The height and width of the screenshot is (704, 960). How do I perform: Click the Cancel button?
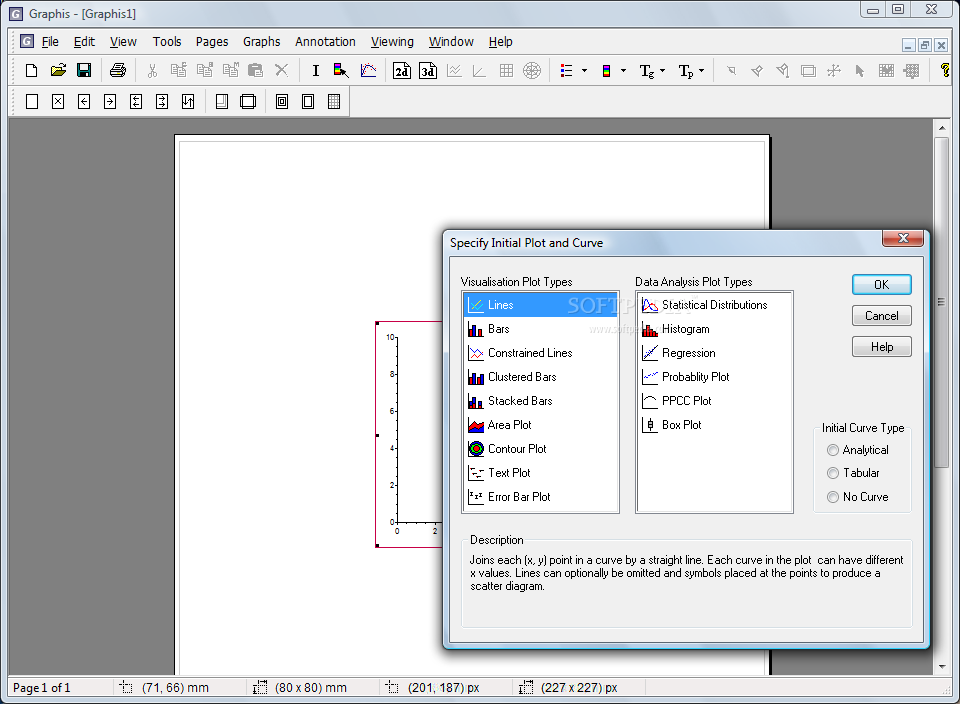tap(882, 316)
